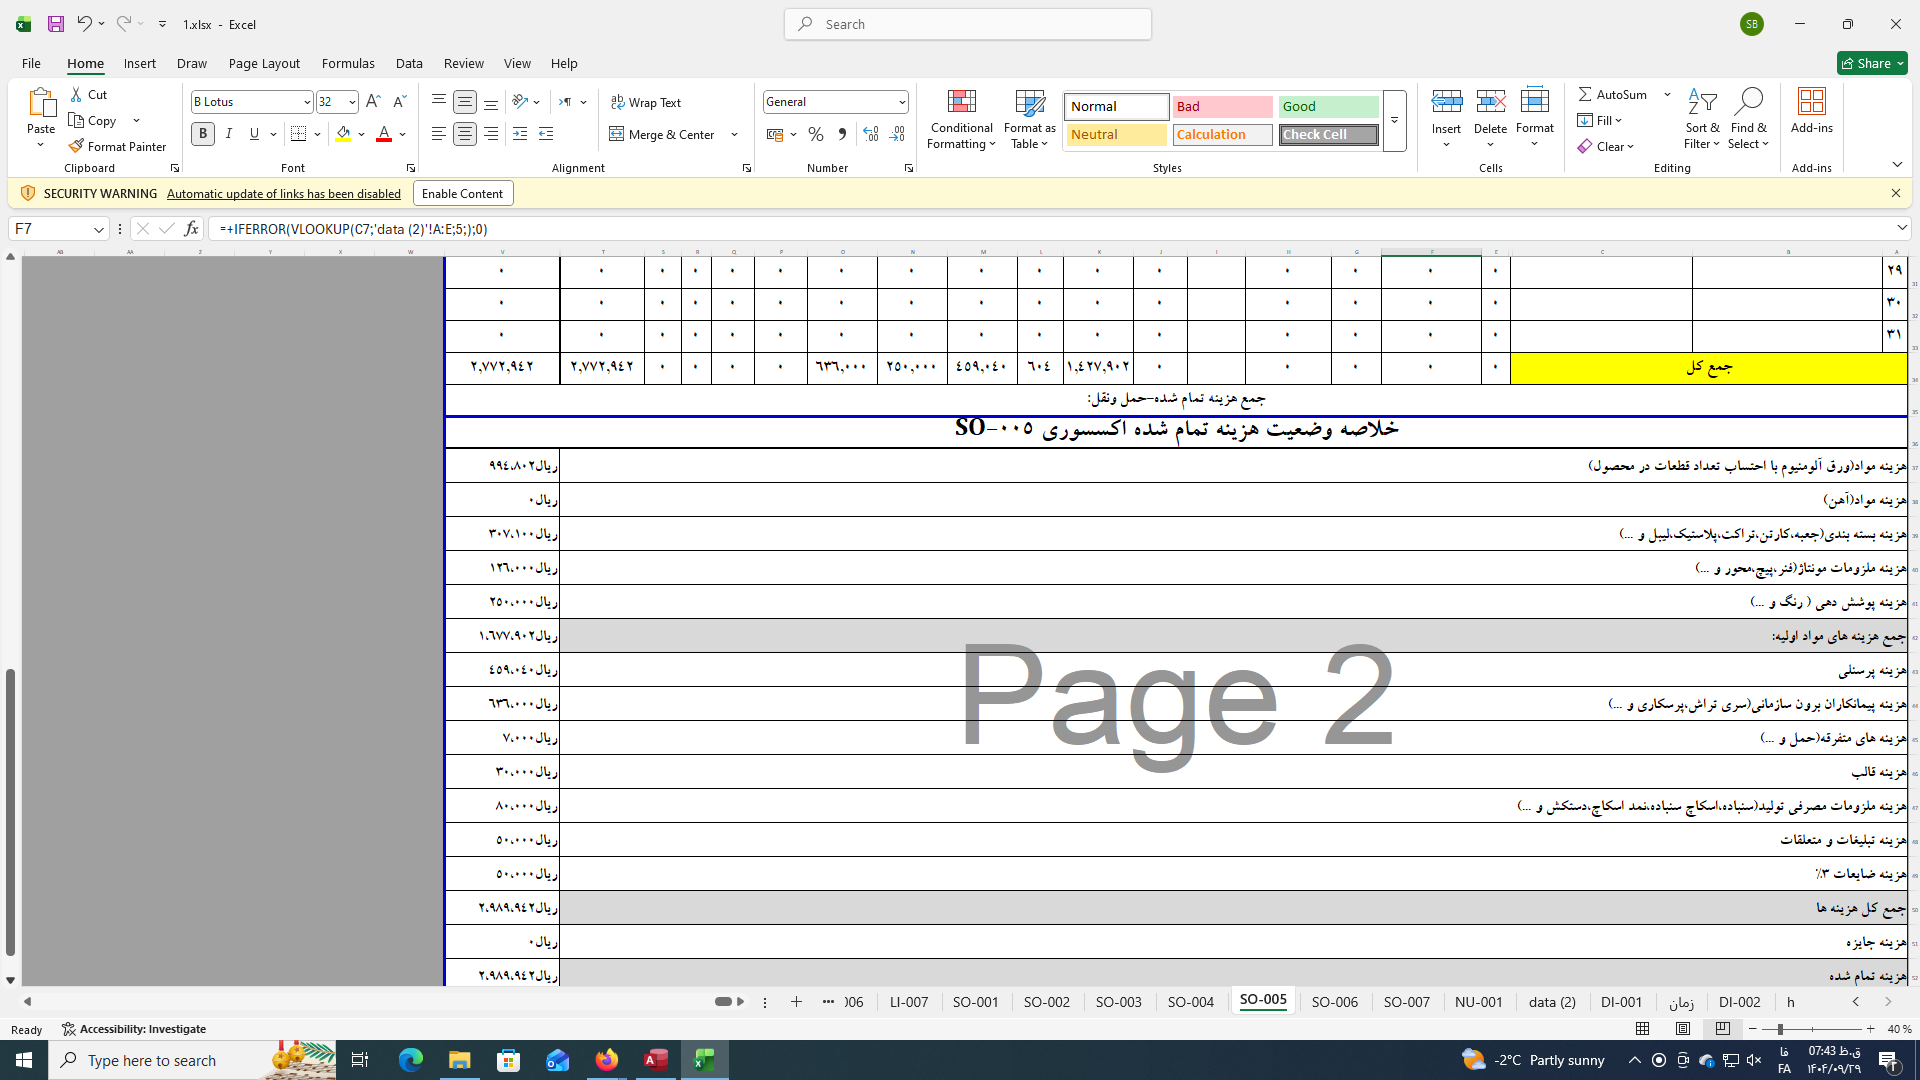The height and width of the screenshot is (1080, 1920).
Task: Click the Percent Style icon
Action: pyautogui.click(x=816, y=134)
